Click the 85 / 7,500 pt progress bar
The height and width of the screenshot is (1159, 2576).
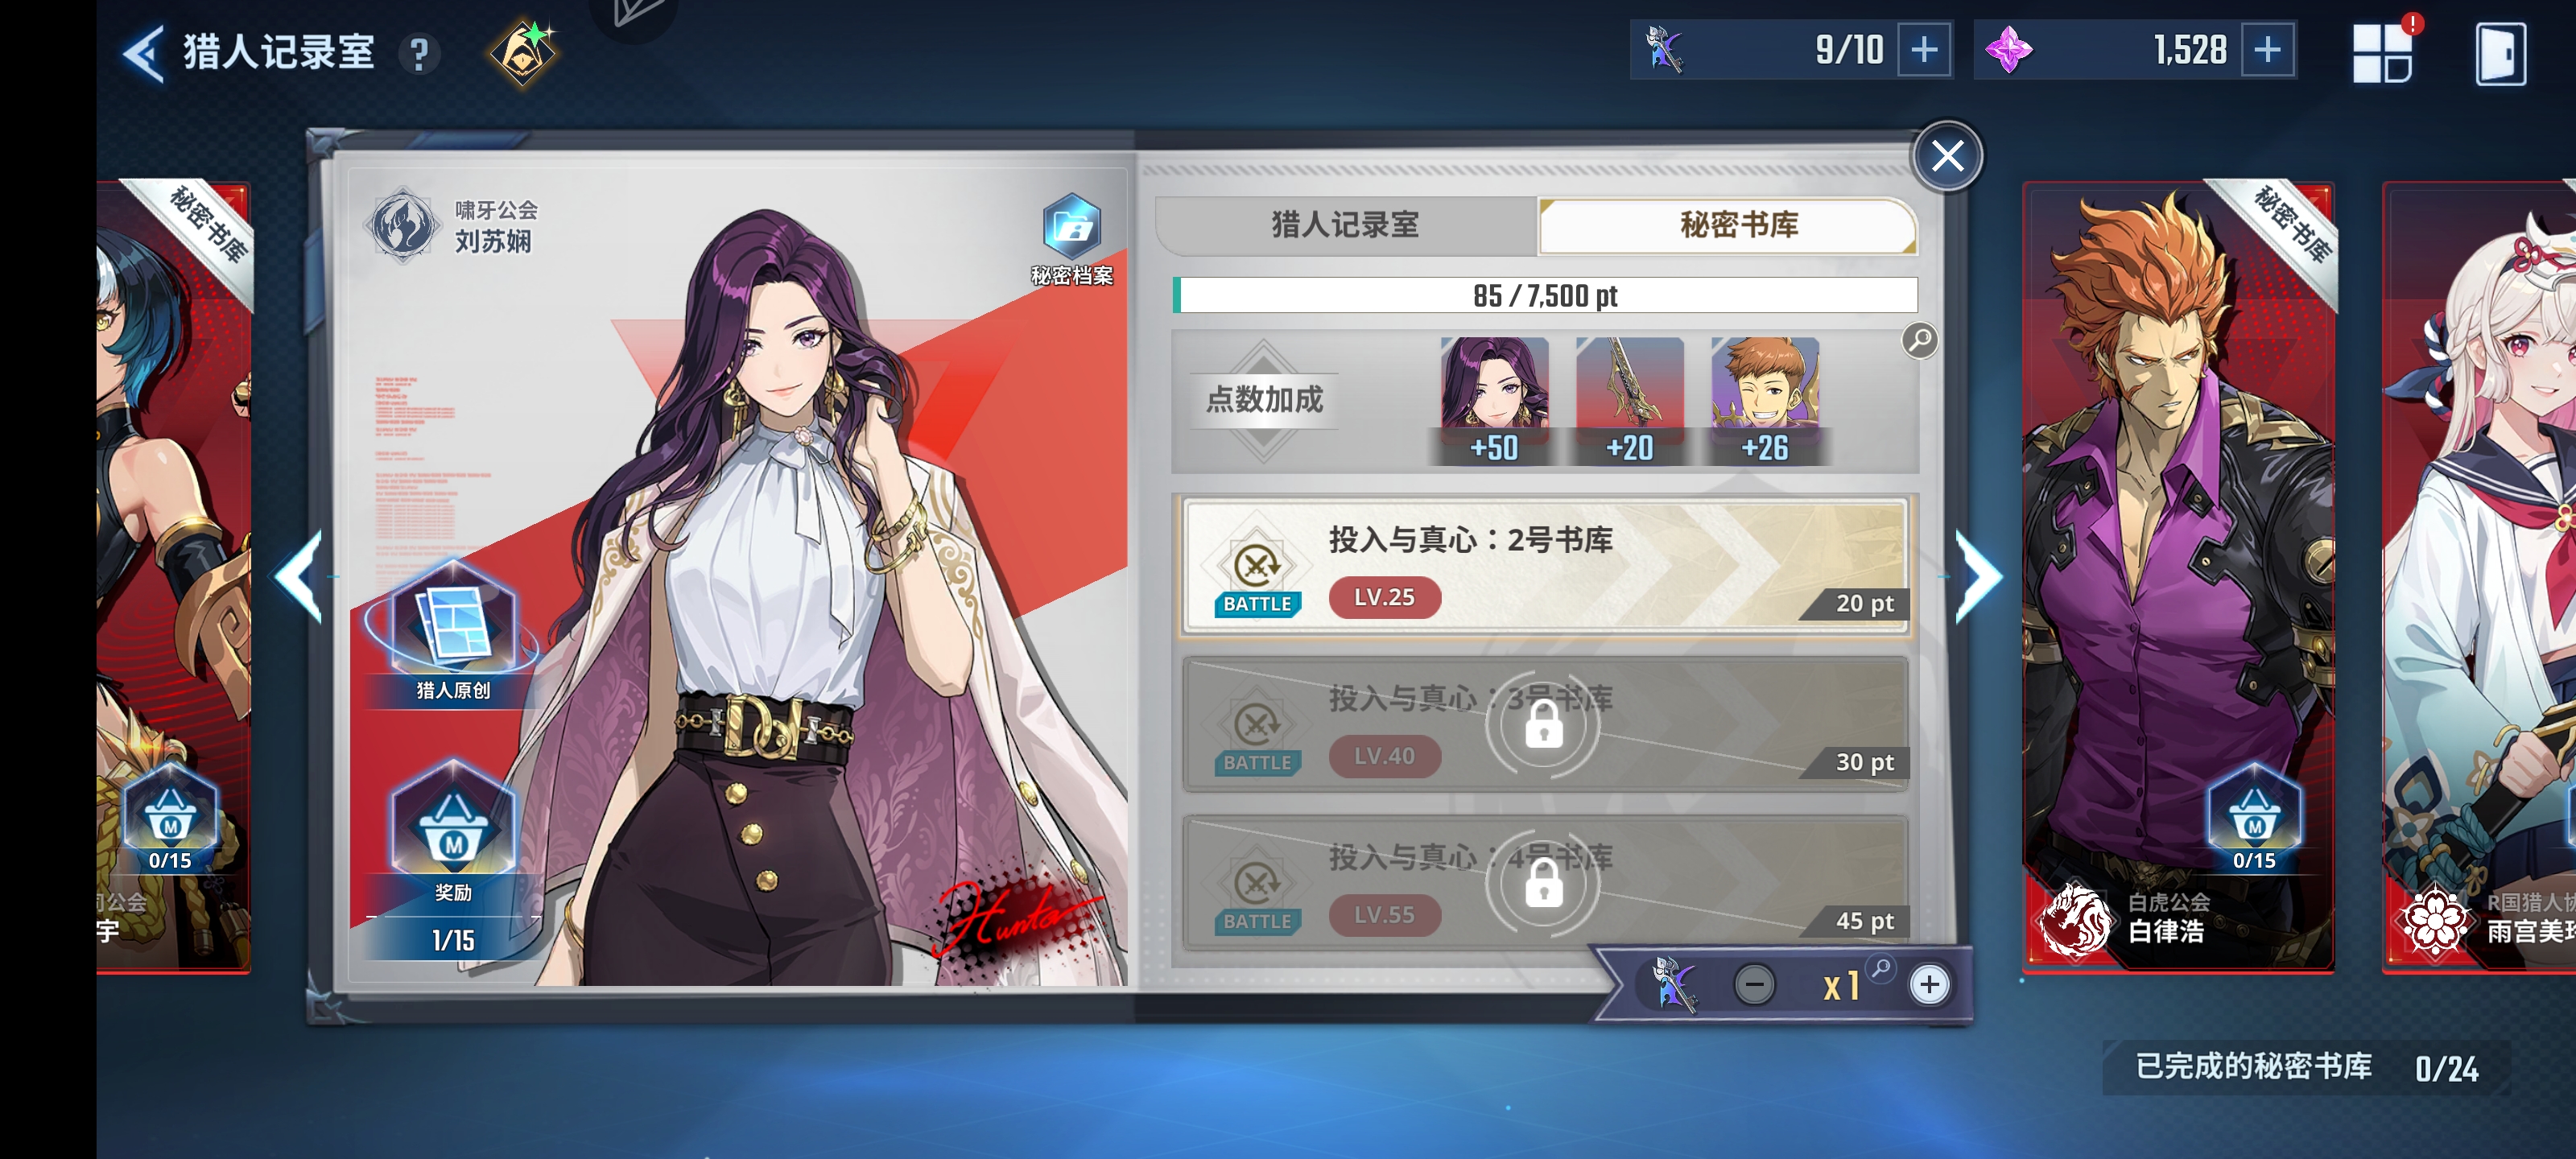coord(1545,296)
